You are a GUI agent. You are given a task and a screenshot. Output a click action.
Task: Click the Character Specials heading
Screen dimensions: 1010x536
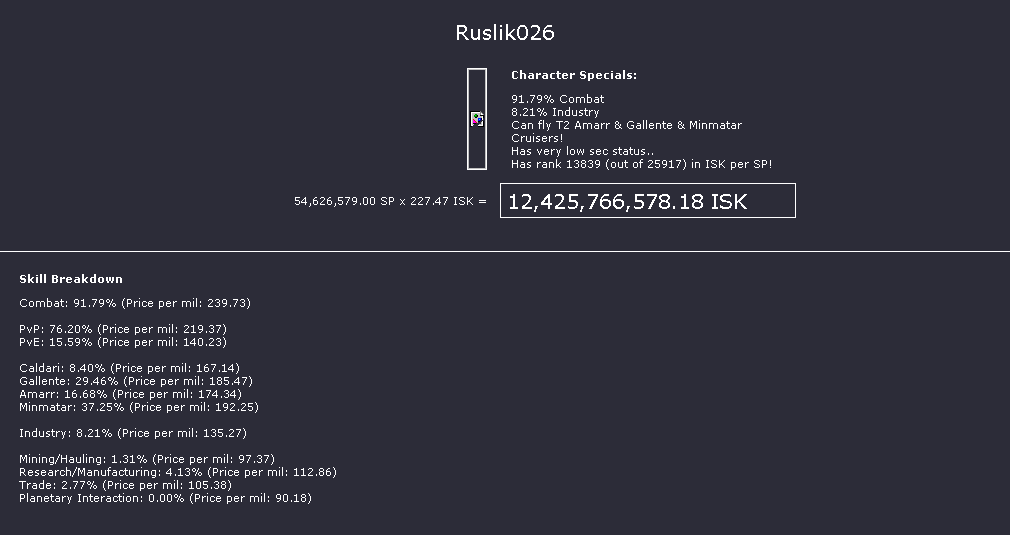(574, 75)
